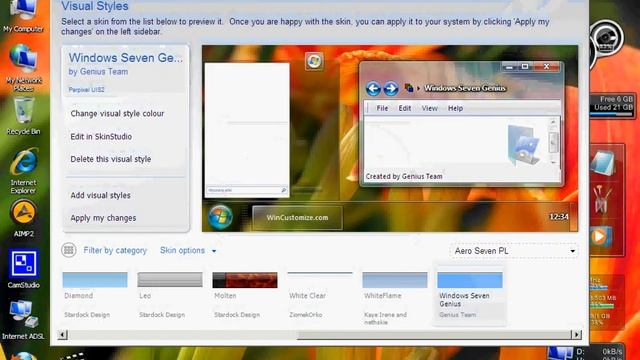The width and height of the screenshot is (640, 360).
Task: Click left arrow of skin list scrollbar
Action: coord(62,335)
